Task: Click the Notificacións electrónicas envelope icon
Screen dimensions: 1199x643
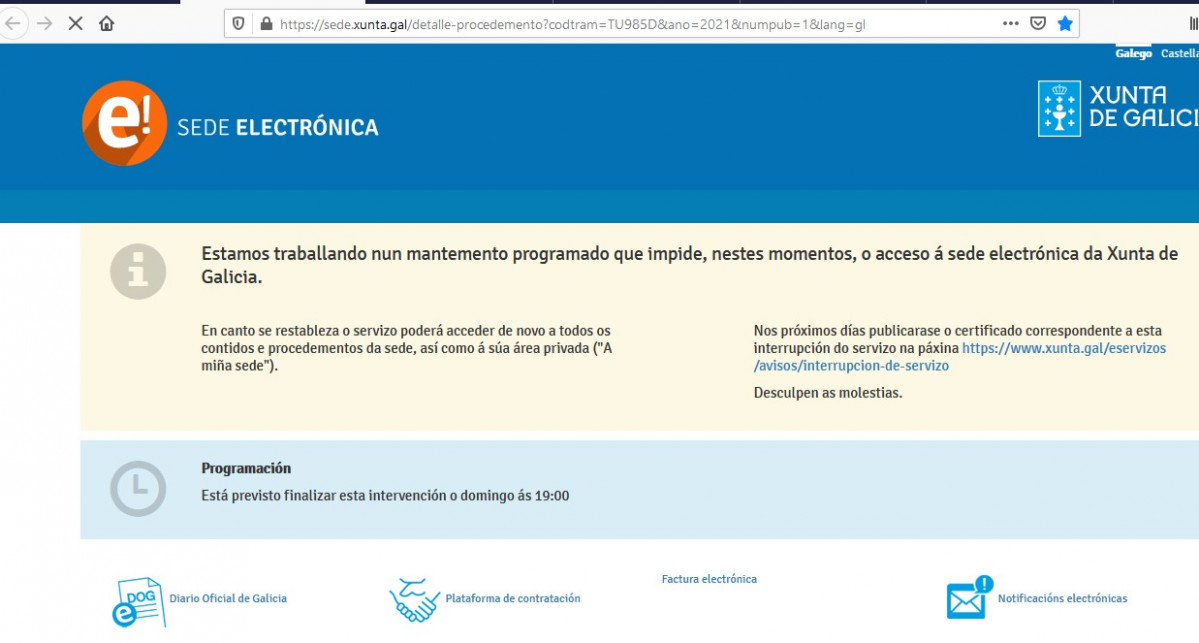Action: point(969,599)
